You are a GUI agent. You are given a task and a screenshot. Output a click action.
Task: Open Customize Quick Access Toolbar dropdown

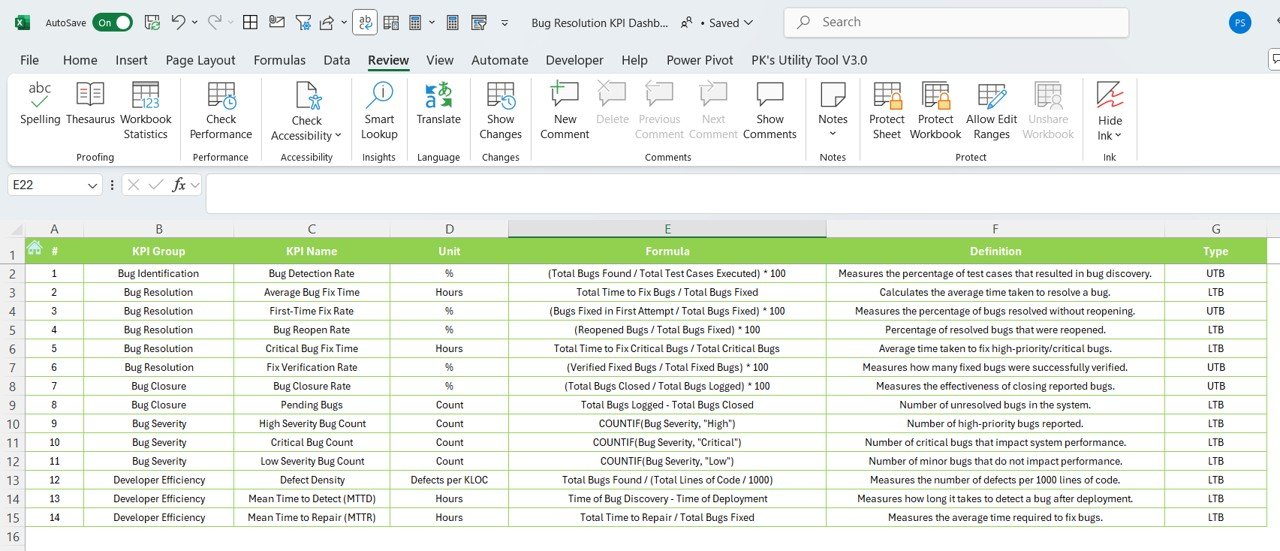click(x=505, y=22)
